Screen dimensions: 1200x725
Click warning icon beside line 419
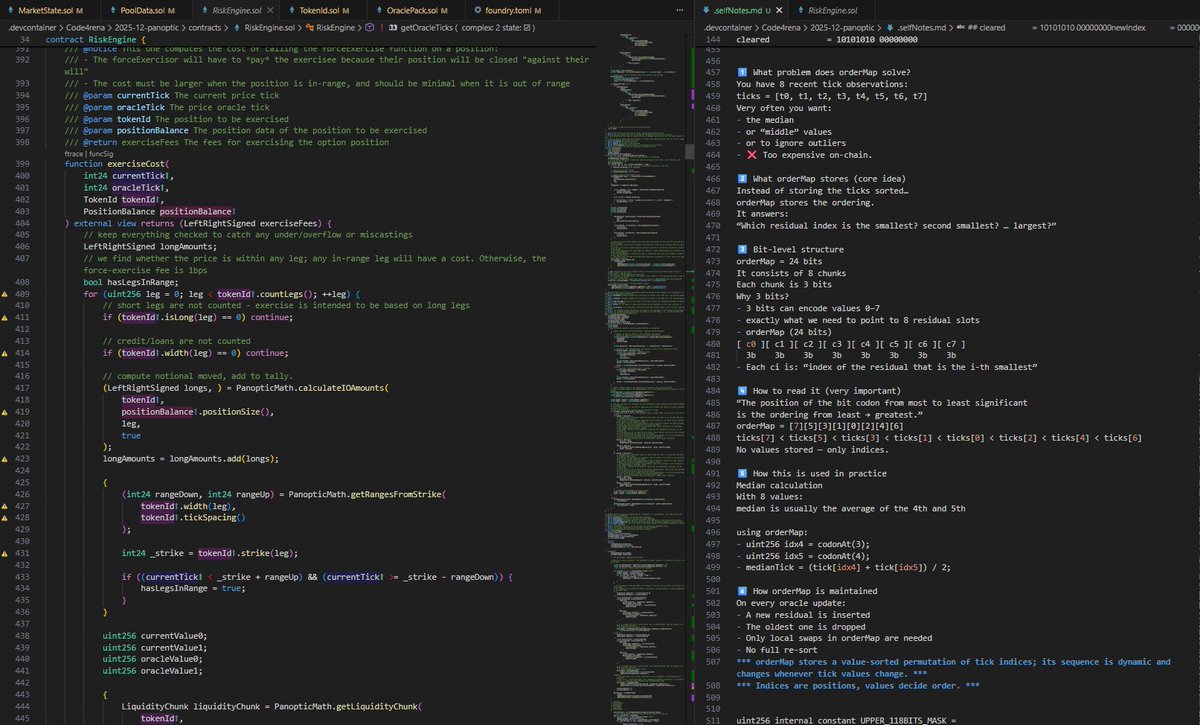click(x=5, y=412)
